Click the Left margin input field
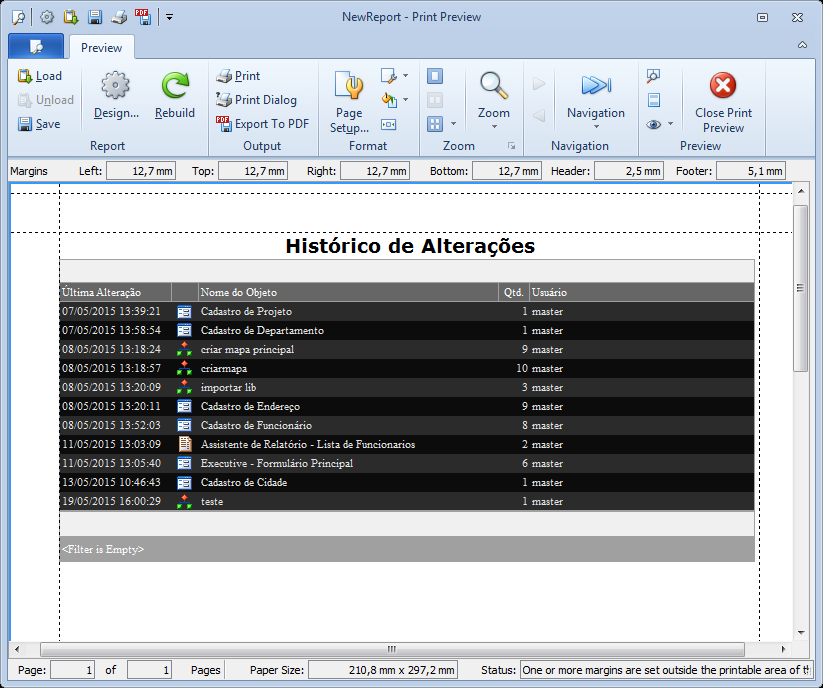This screenshot has width=823, height=688. (141, 171)
